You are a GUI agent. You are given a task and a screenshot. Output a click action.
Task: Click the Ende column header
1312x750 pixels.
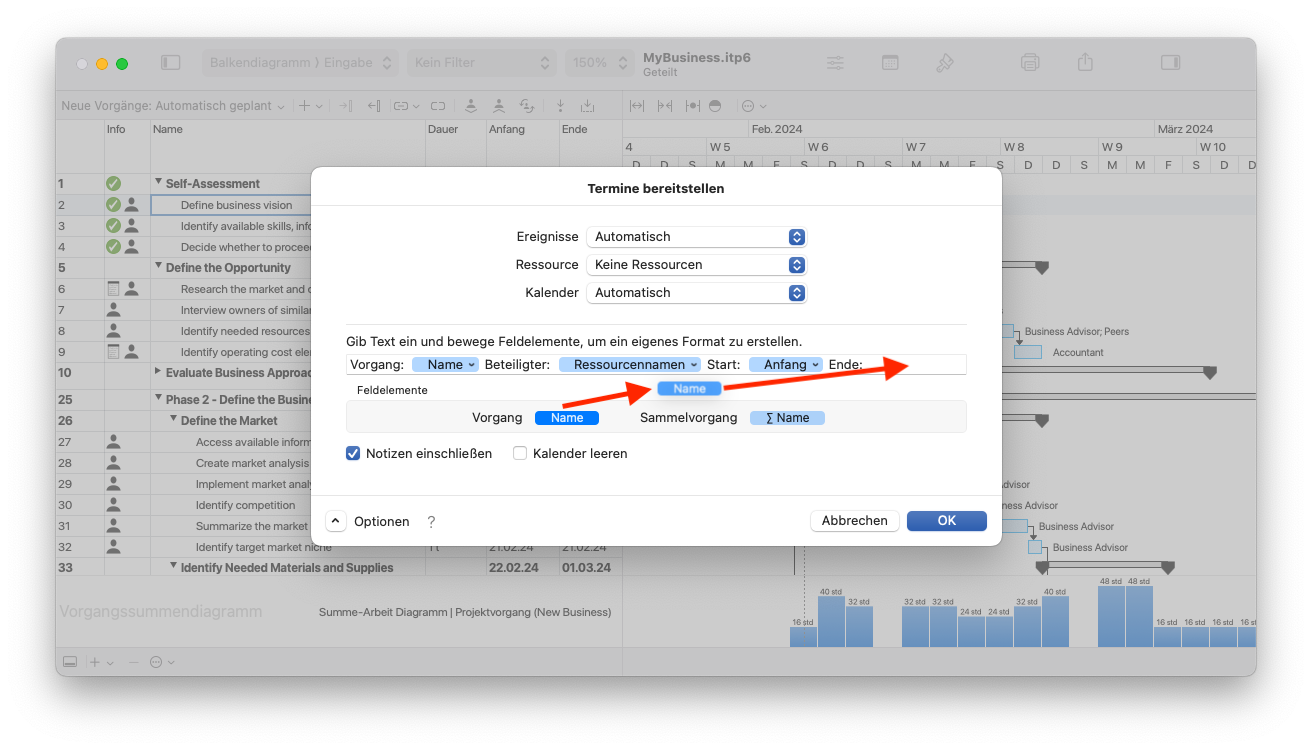click(x=575, y=129)
